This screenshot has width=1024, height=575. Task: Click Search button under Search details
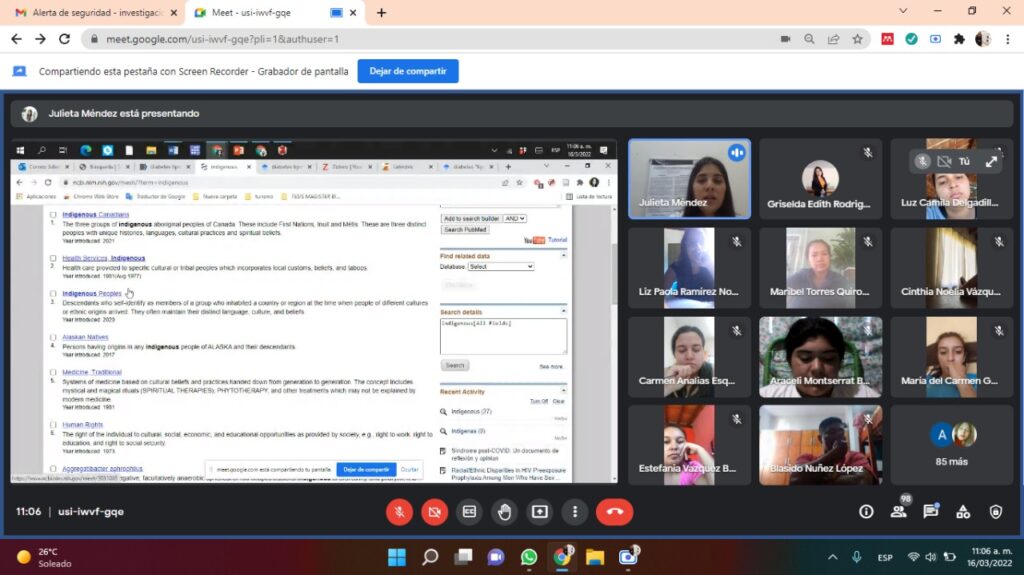455,365
